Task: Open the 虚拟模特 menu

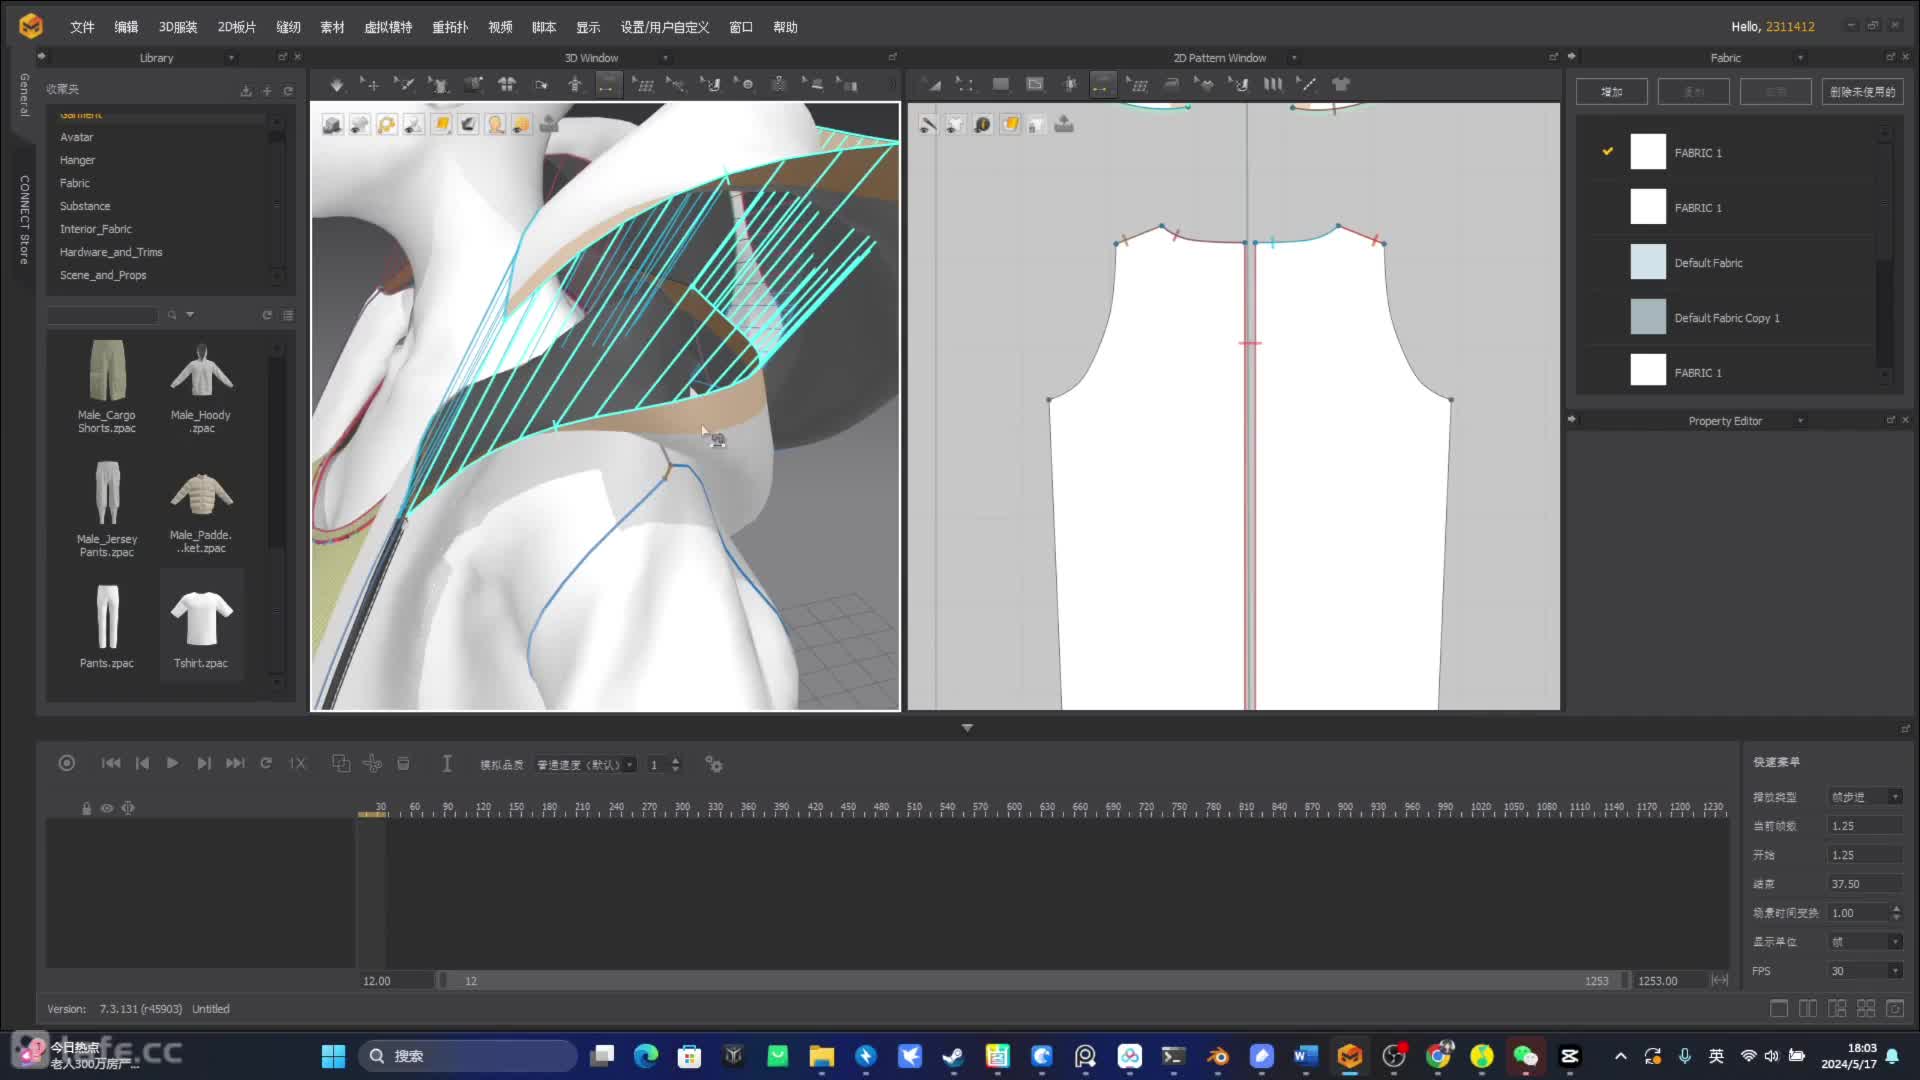Action: click(x=388, y=27)
